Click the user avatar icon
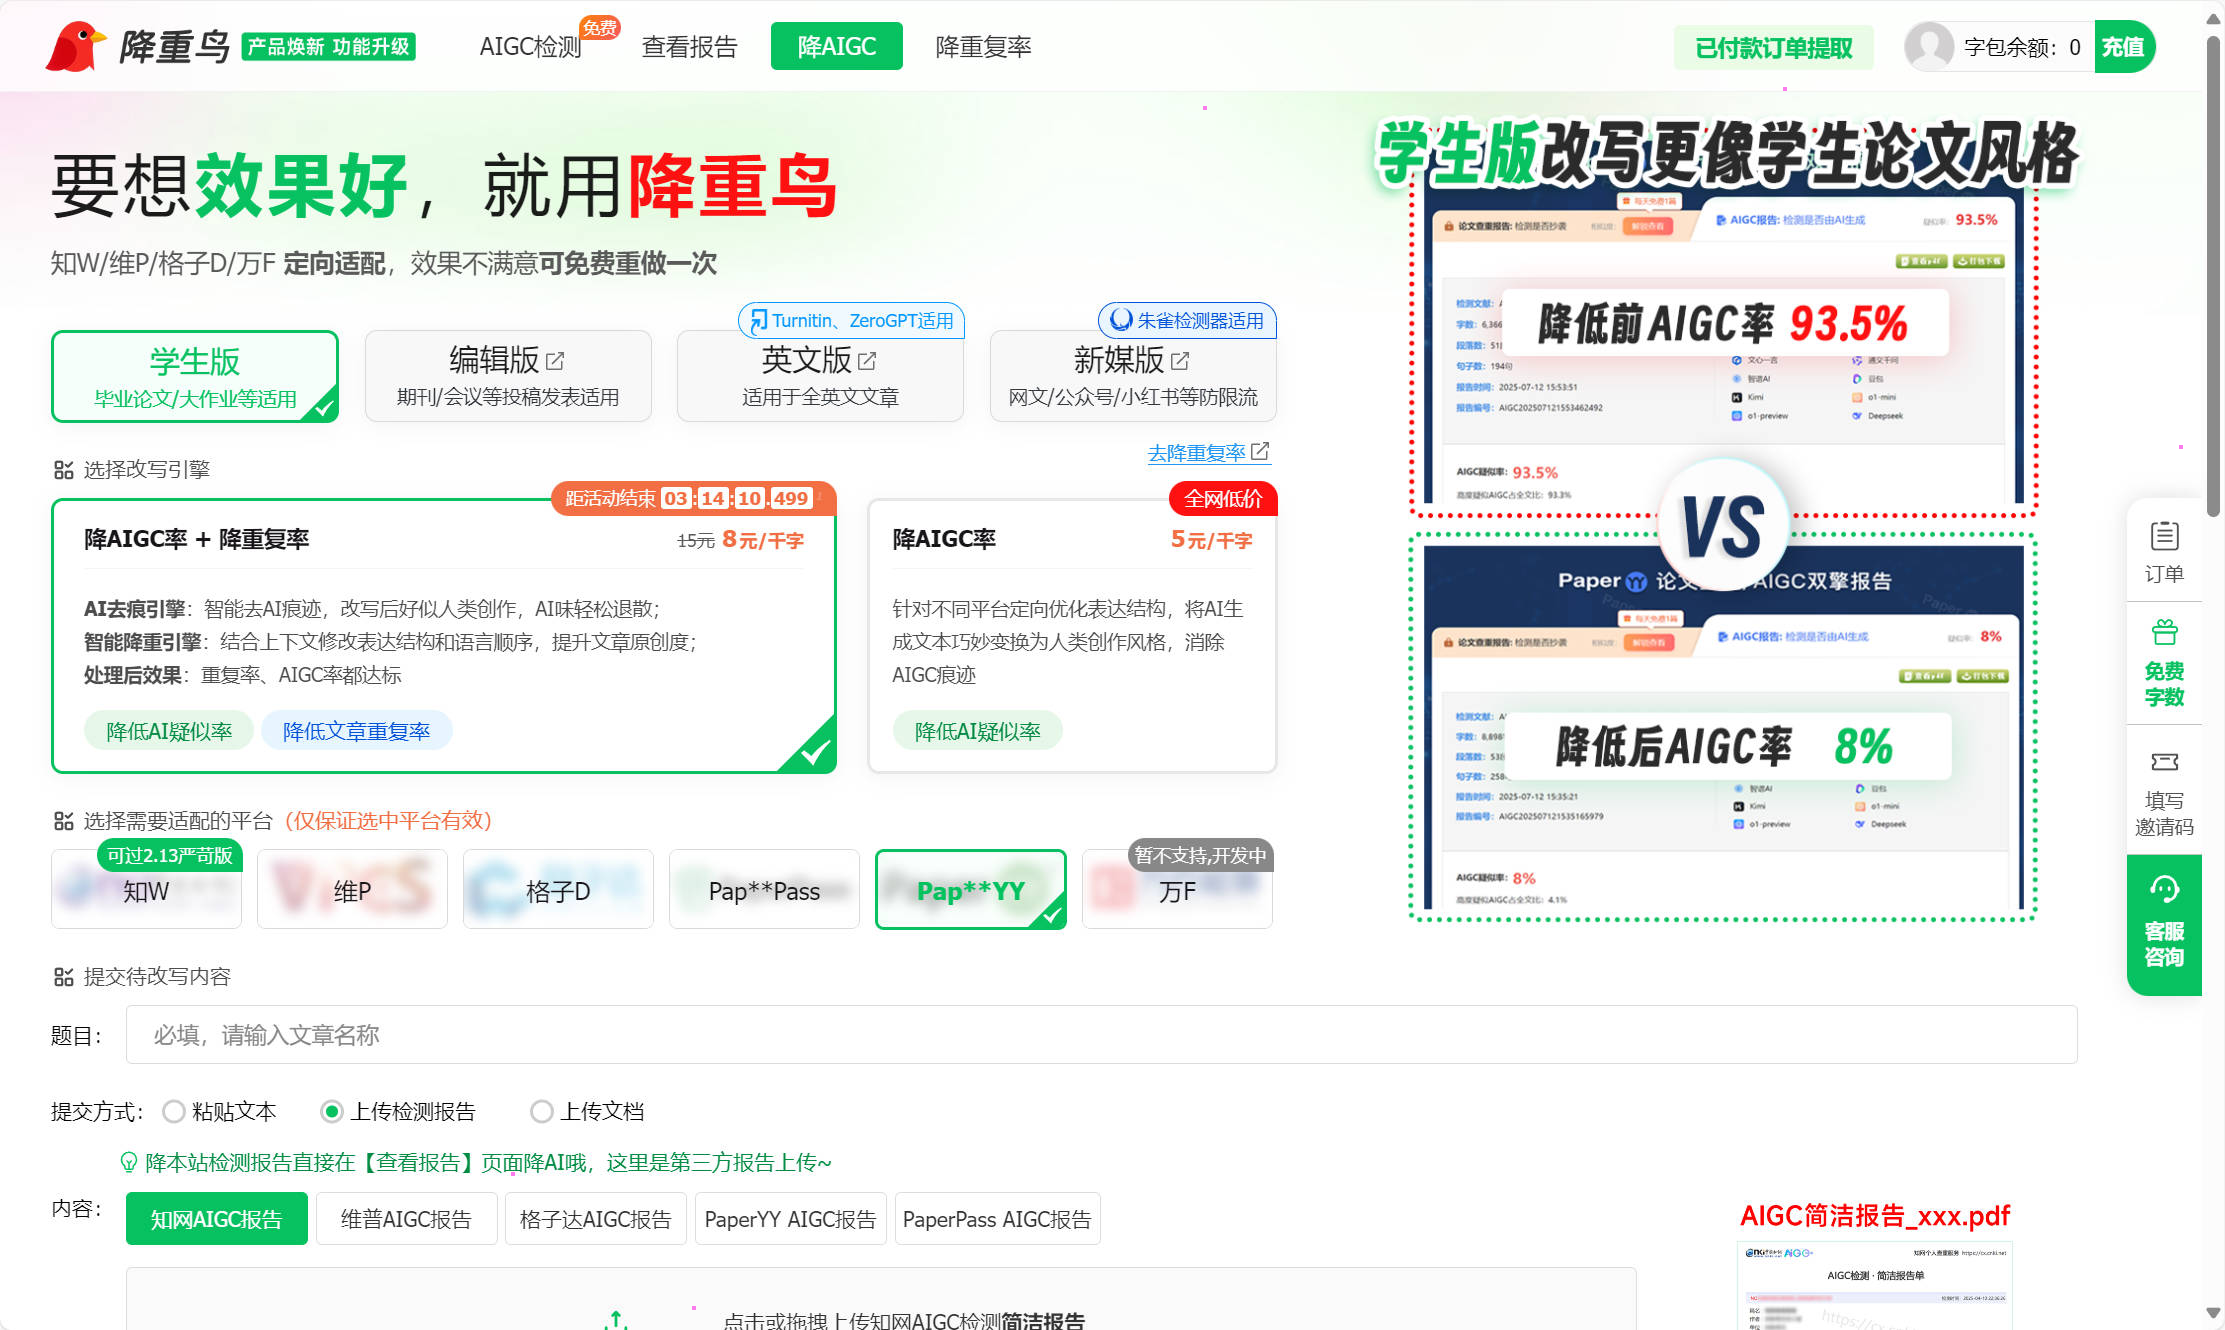This screenshot has width=2225, height=1330. pos(1928,47)
